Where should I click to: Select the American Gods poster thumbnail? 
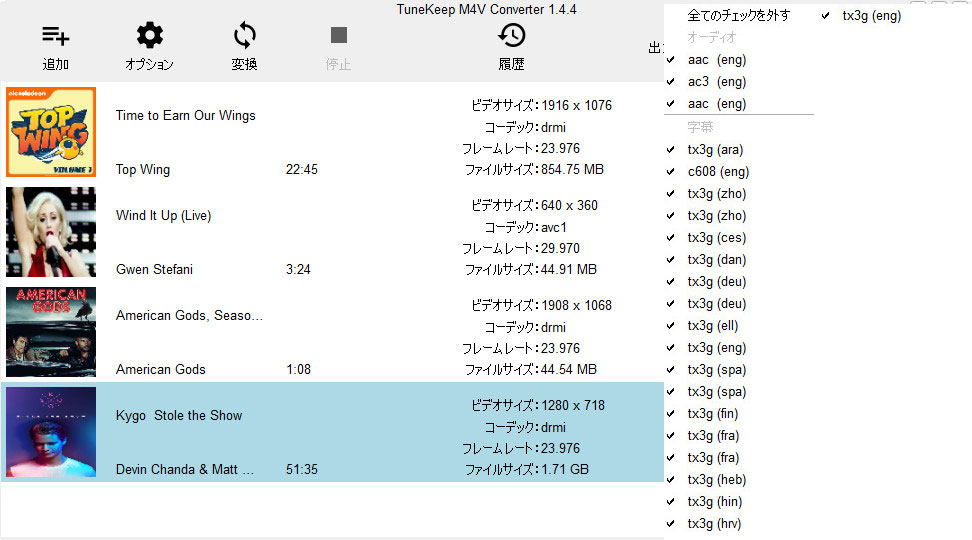click(x=51, y=332)
